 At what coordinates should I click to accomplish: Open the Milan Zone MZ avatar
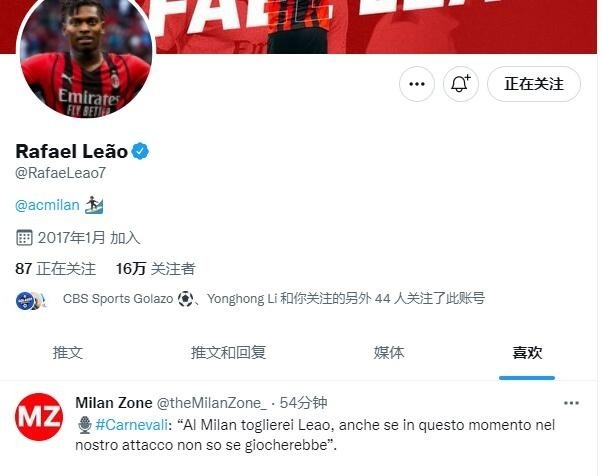click(39, 416)
